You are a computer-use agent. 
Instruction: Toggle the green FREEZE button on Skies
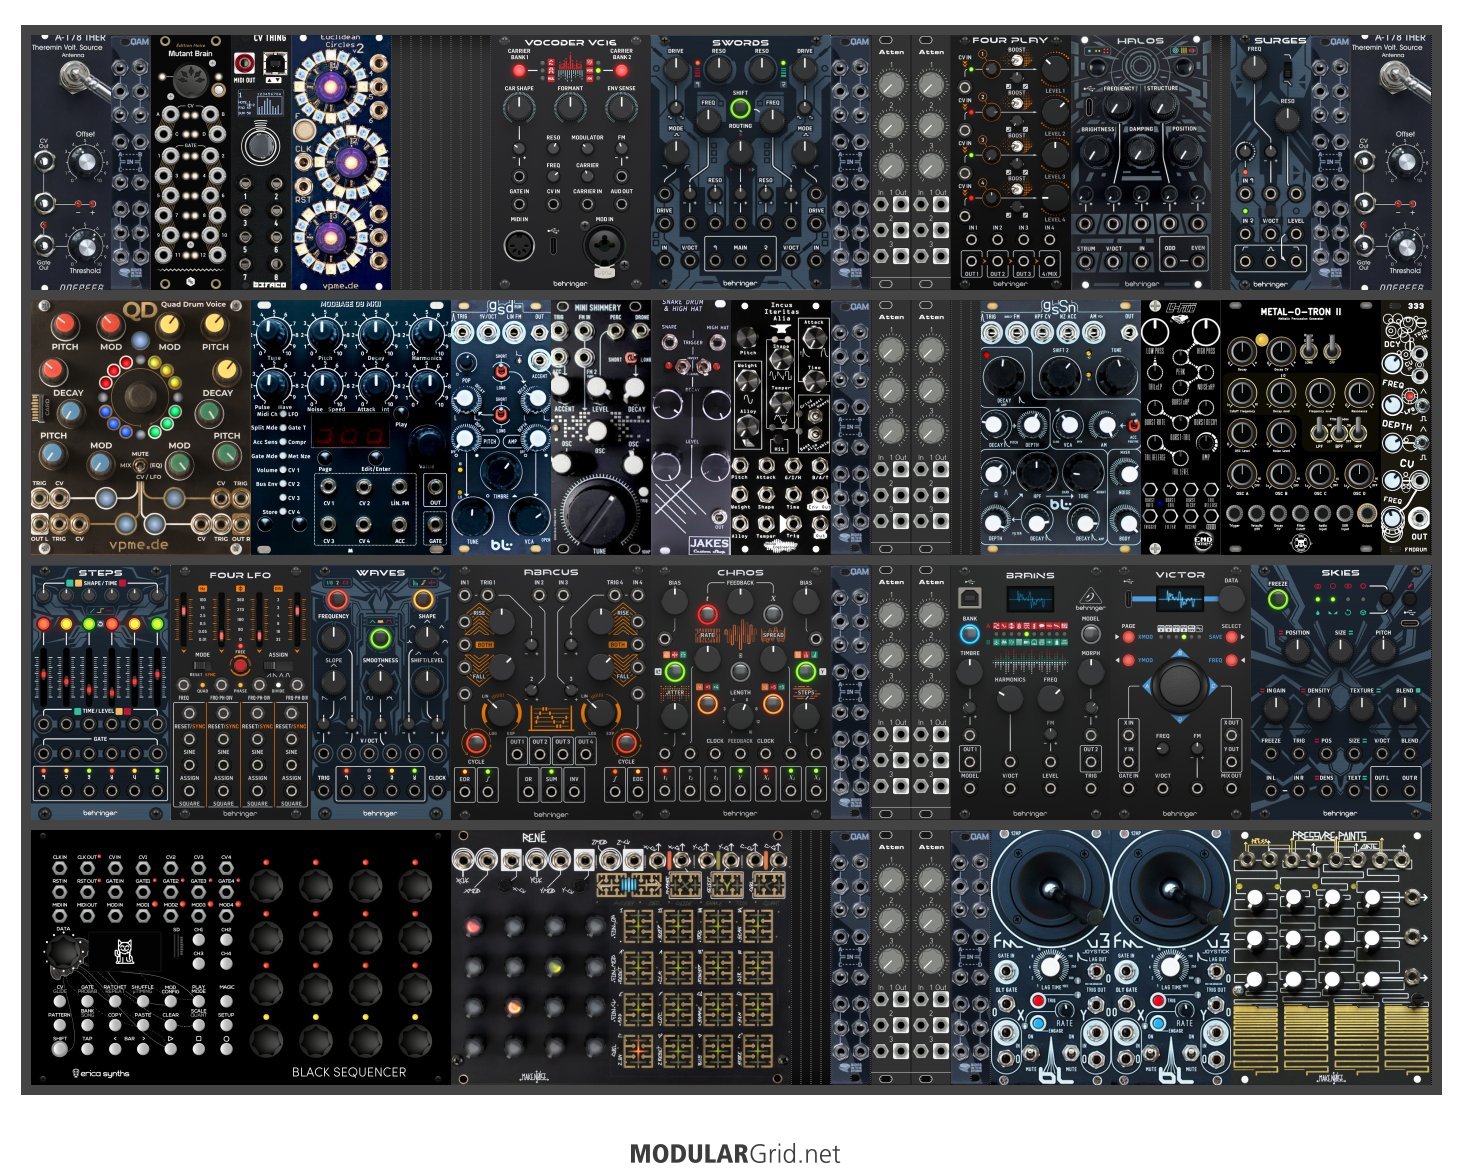[1277, 600]
